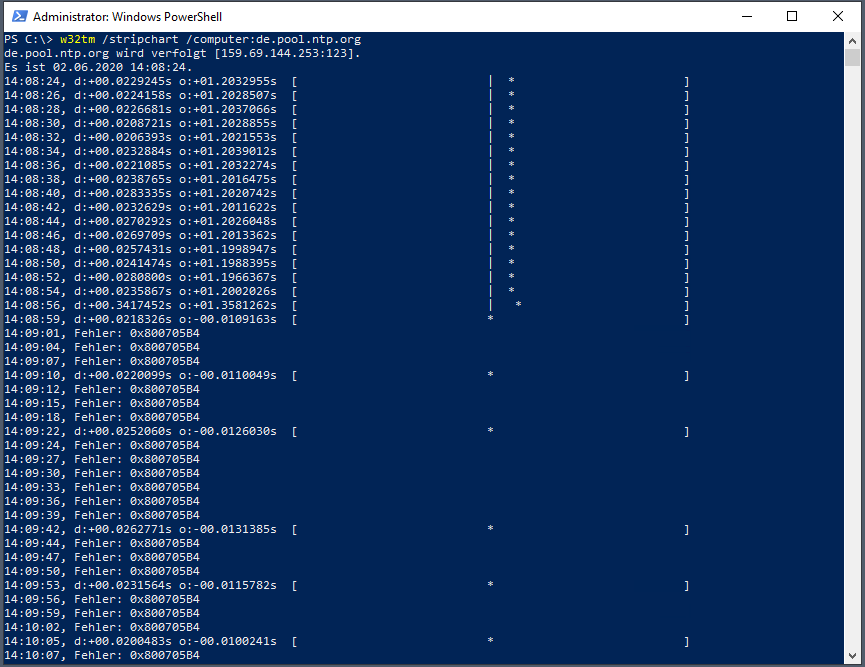Maximize the PowerShell window
The width and height of the screenshot is (865, 667).
(792, 17)
